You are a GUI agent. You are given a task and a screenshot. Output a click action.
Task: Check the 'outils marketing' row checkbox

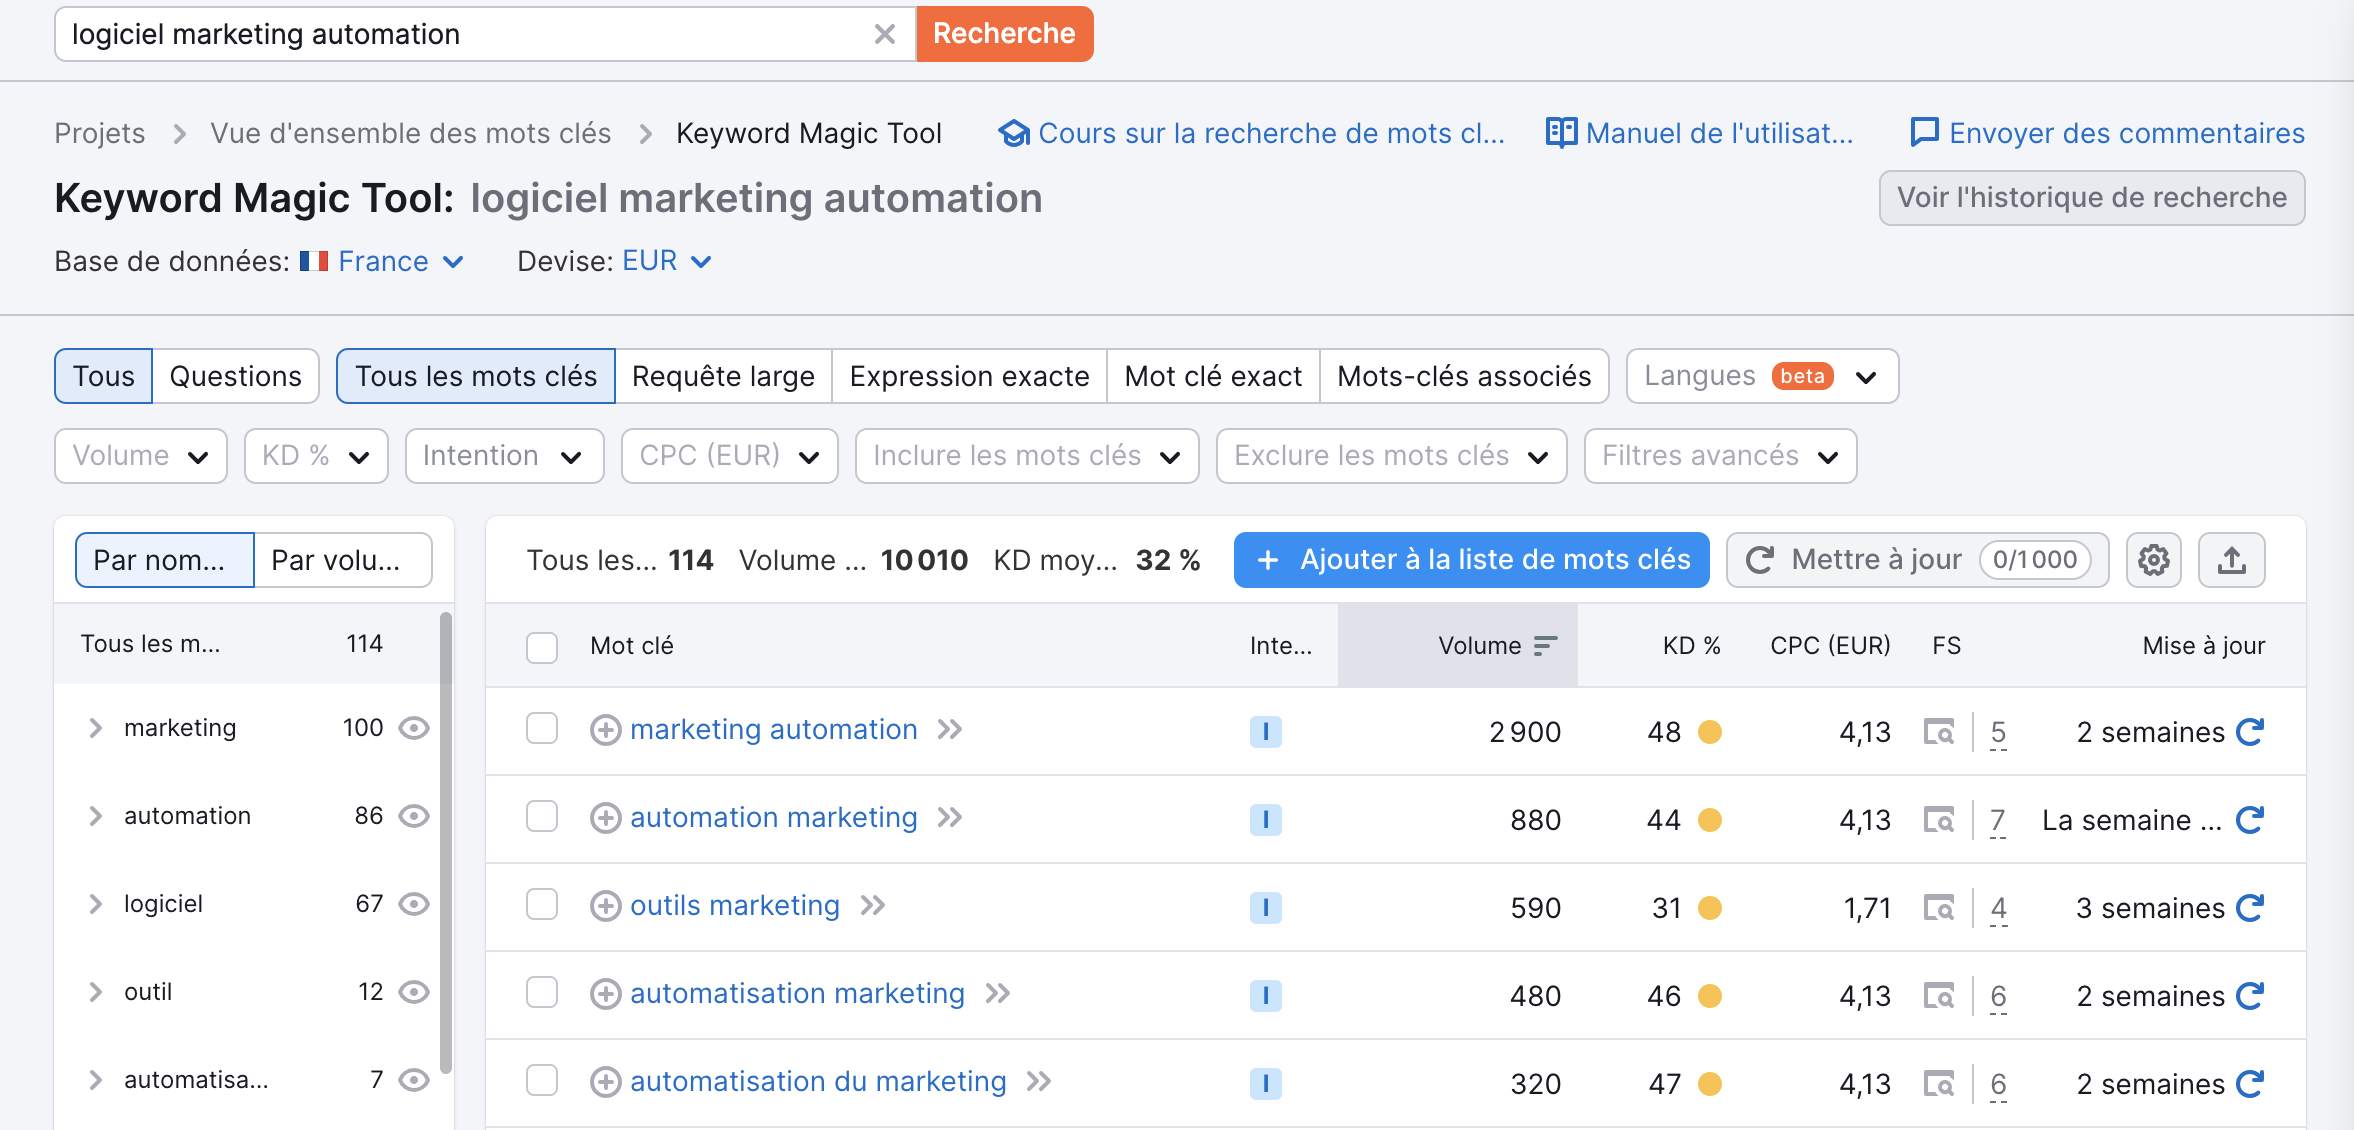(542, 905)
